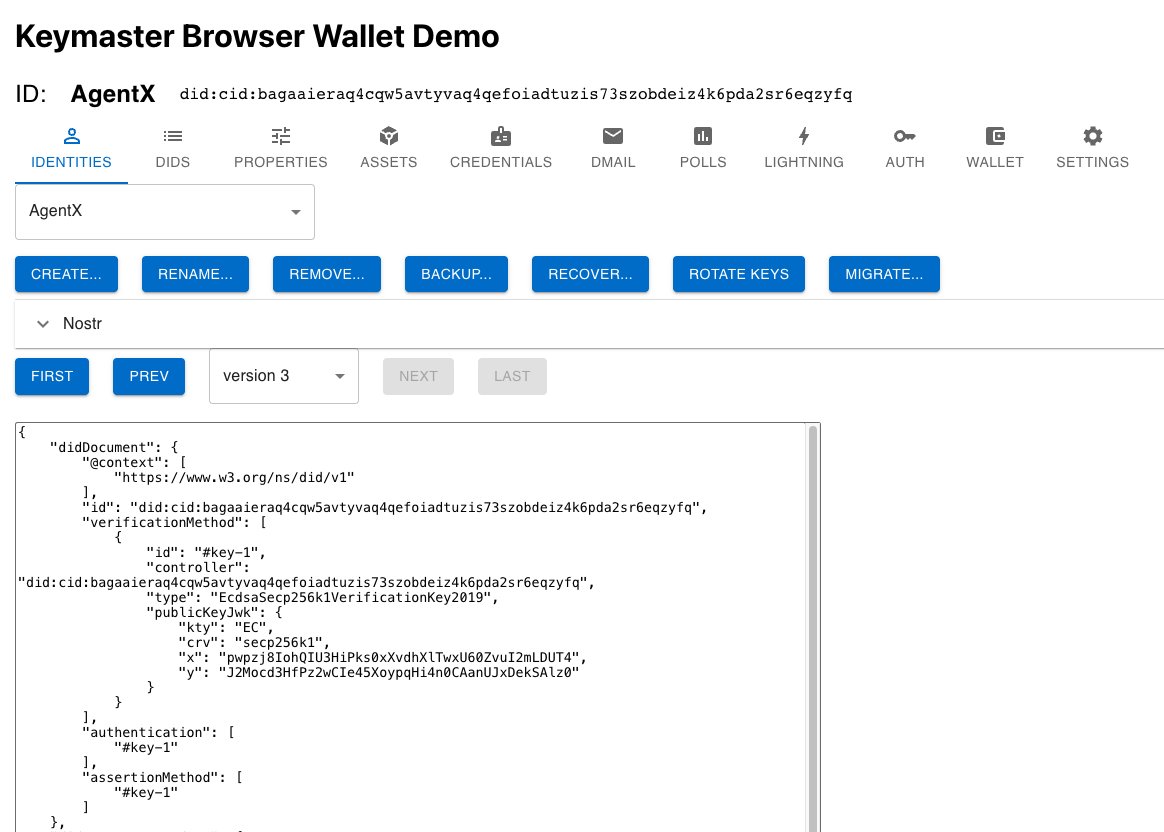Expand the Nostr section chevron
Viewport: 1164px width, 832px height.
click(x=43, y=324)
